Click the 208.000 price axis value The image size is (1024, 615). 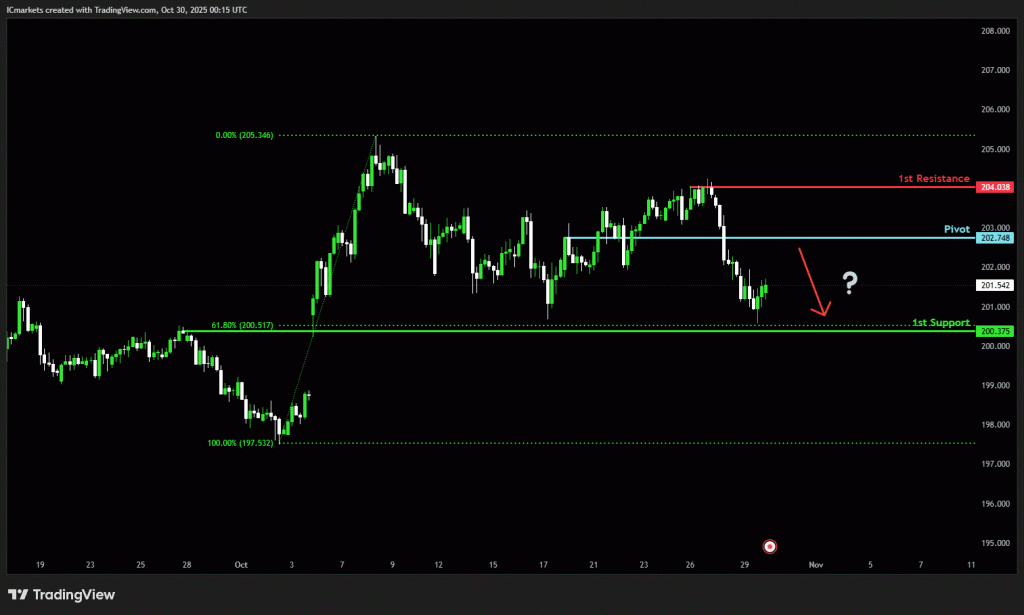[x=993, y=31]
